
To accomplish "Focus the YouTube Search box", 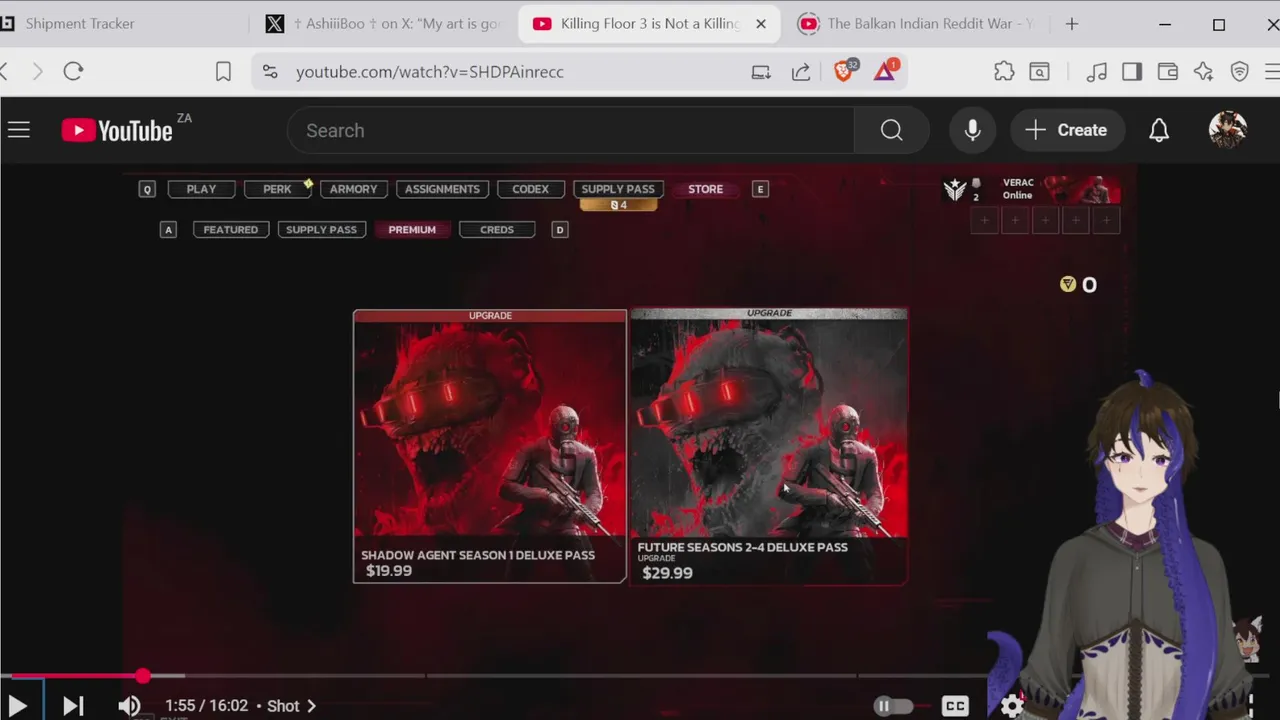I will pos(571,130).
